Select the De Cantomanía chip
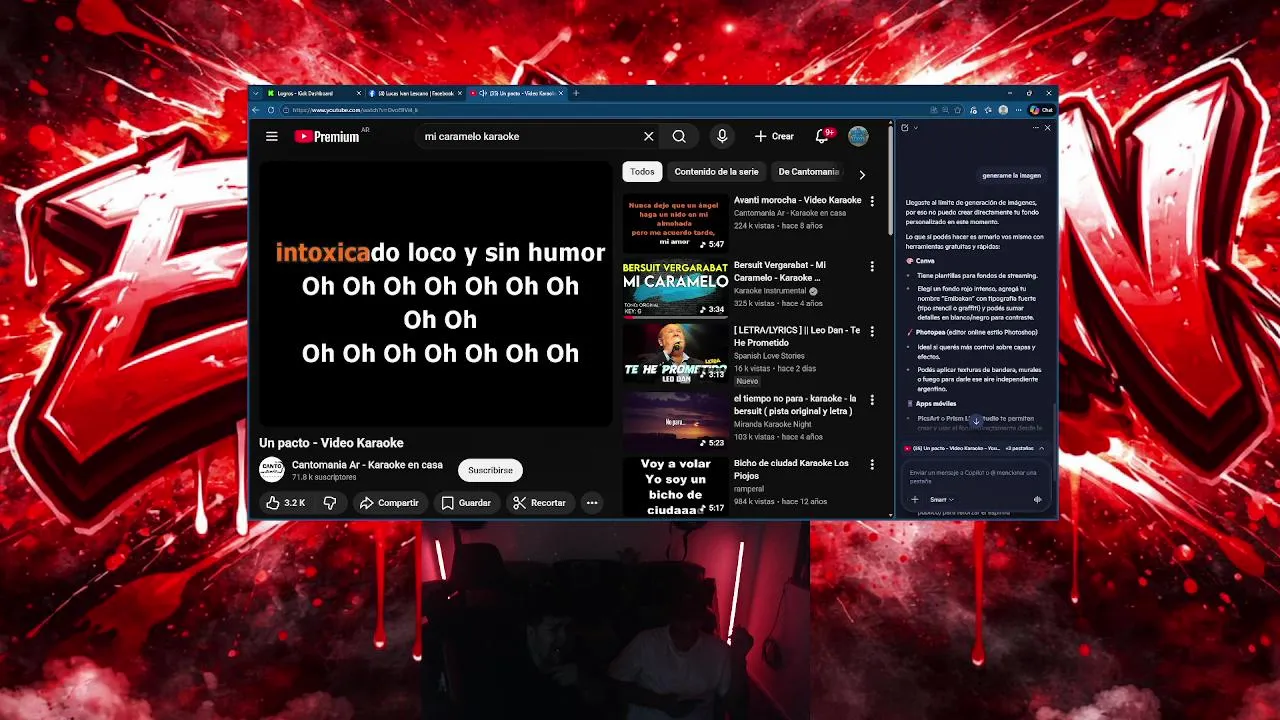1280x720 pixels. [x=808, y=172]
